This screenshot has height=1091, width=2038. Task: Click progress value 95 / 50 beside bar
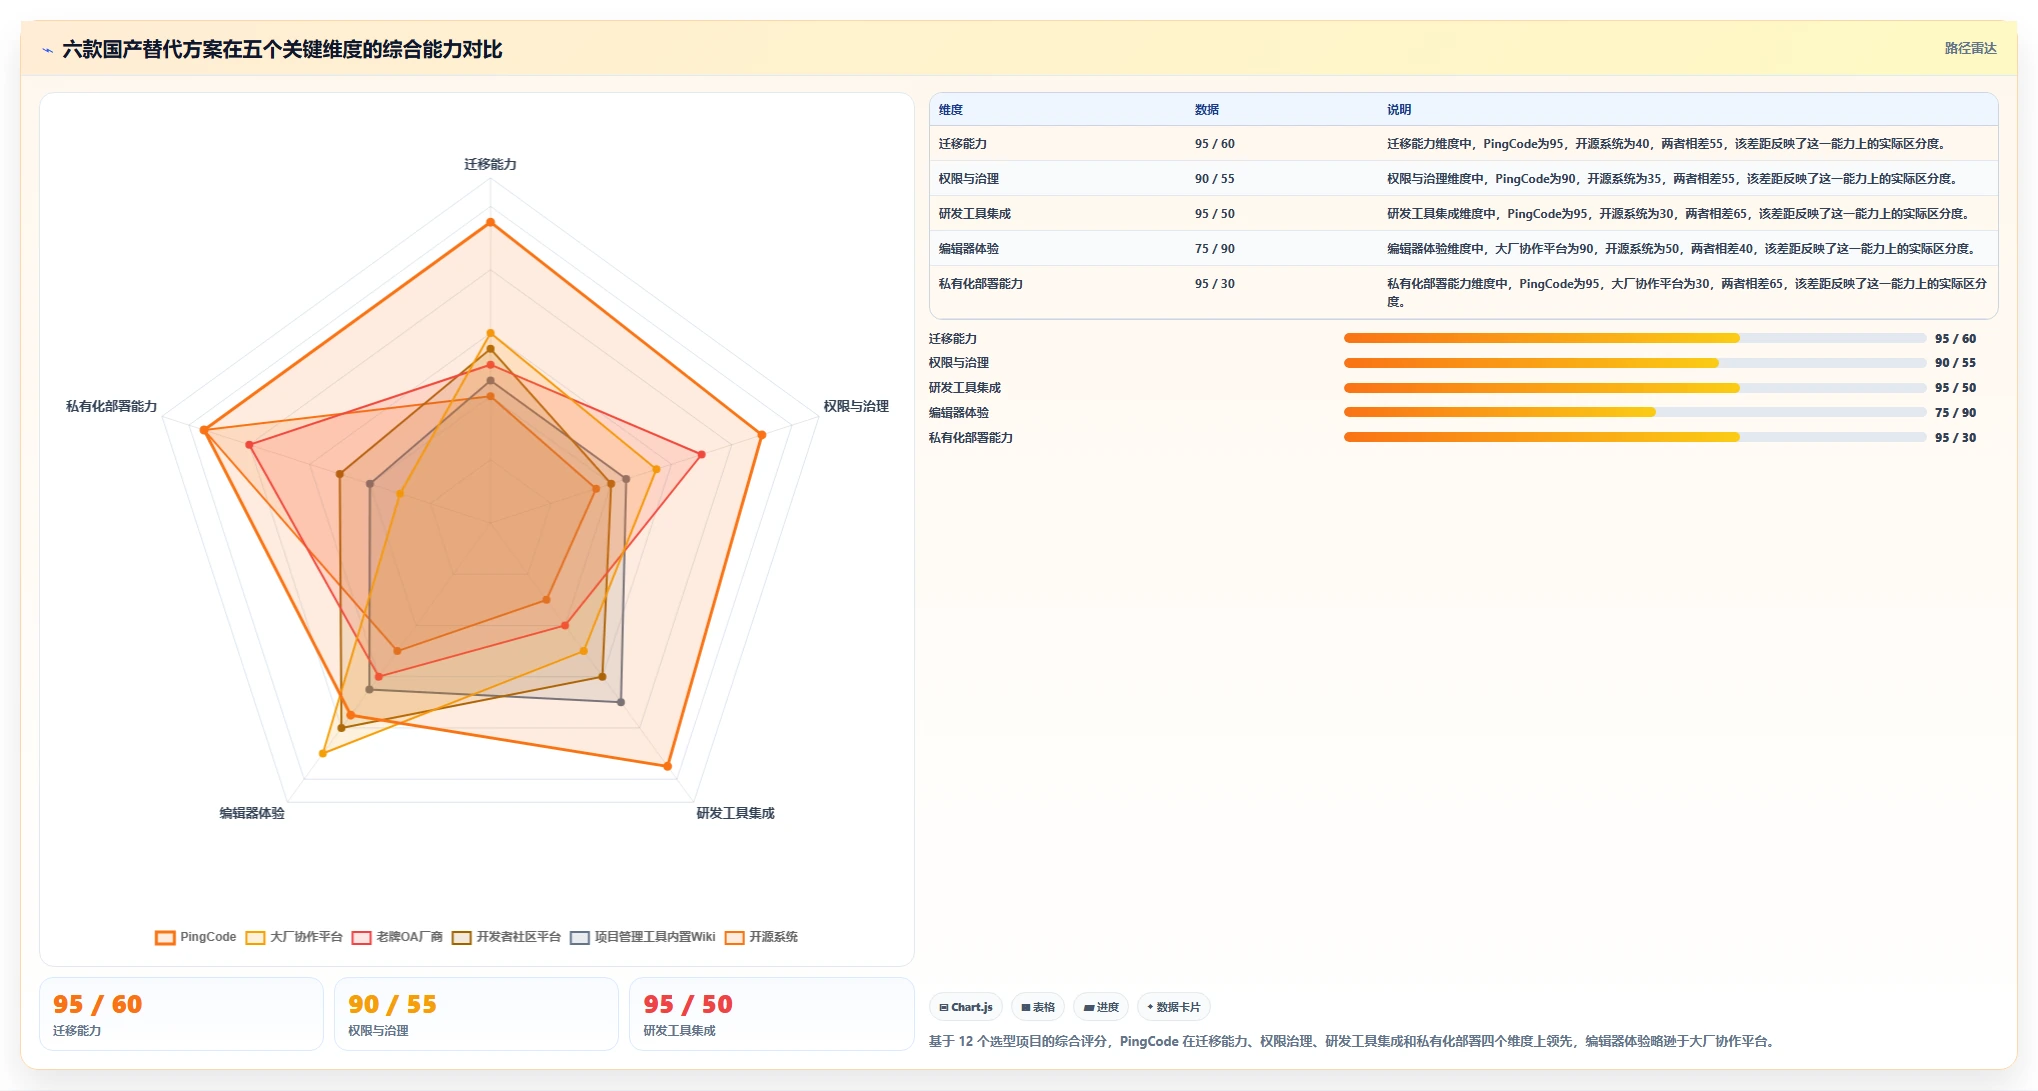pos(1955,388)
